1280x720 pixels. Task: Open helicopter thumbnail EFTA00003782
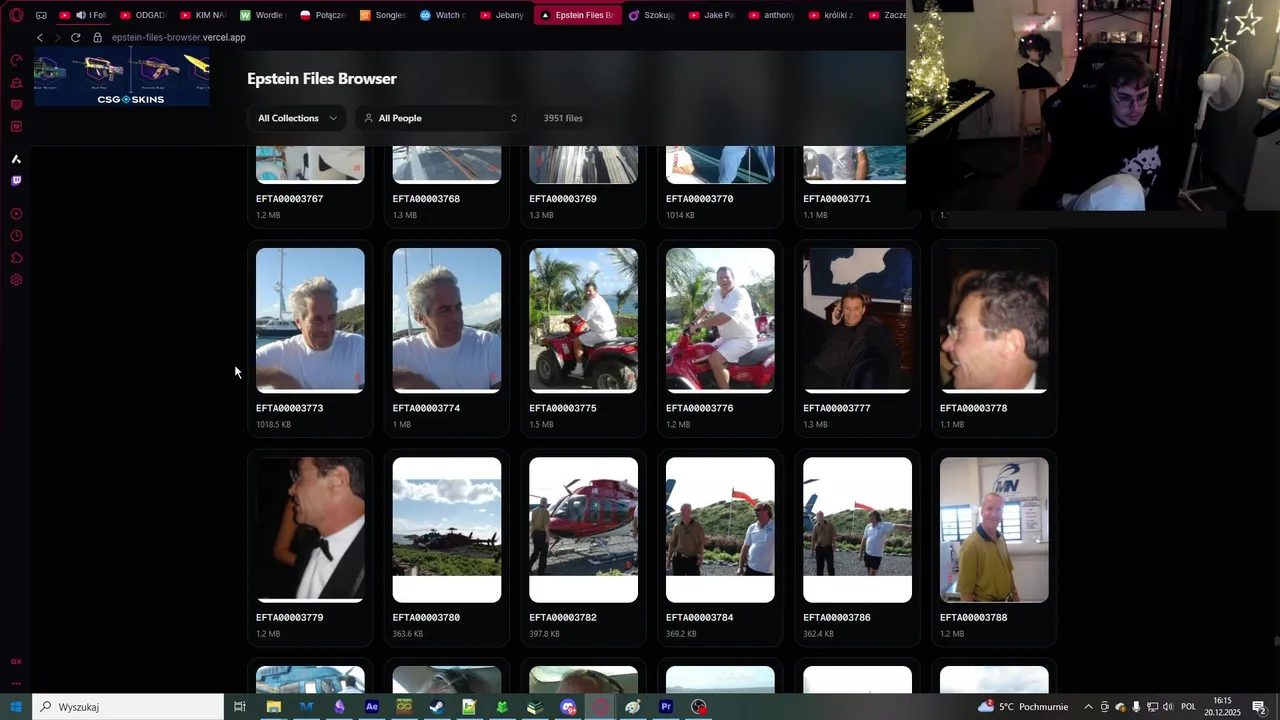click(583, 530)
